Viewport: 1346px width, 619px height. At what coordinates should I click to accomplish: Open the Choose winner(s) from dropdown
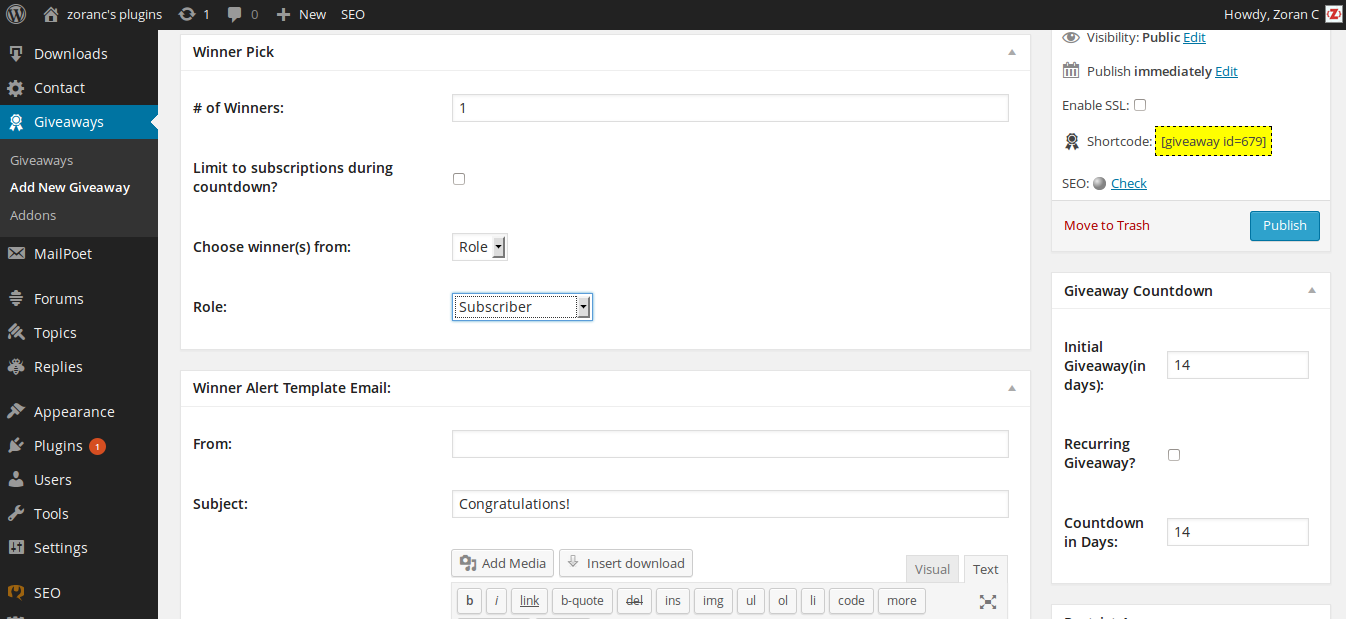pos(480,247)
